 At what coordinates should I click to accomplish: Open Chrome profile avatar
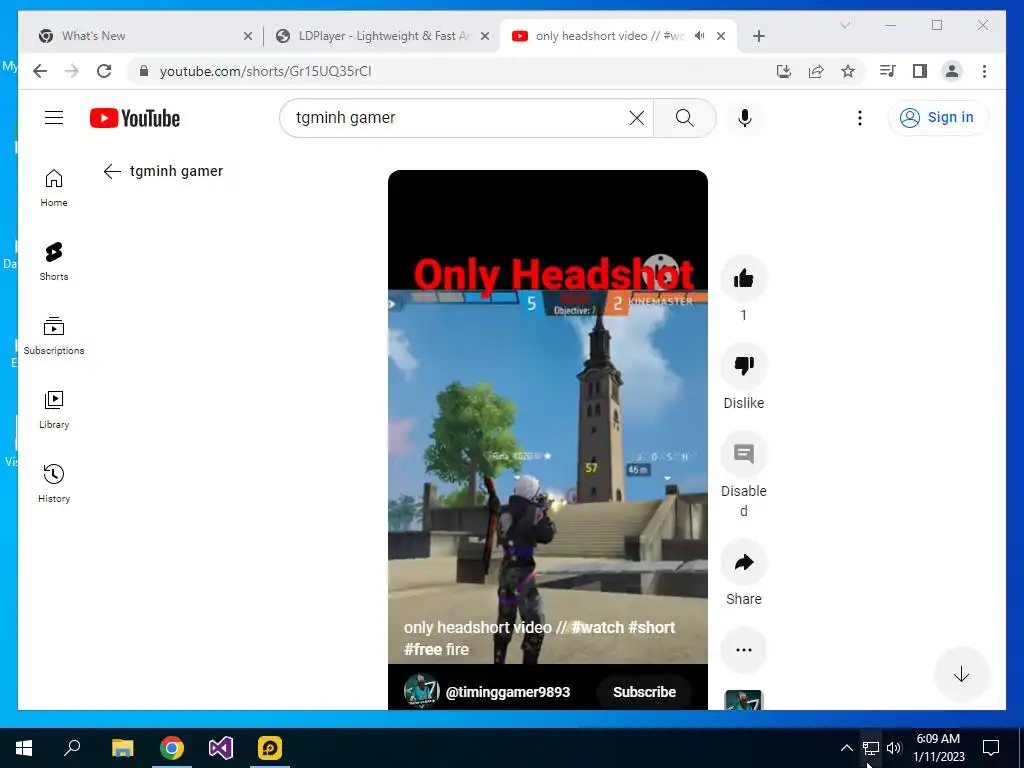click(952, 71)
